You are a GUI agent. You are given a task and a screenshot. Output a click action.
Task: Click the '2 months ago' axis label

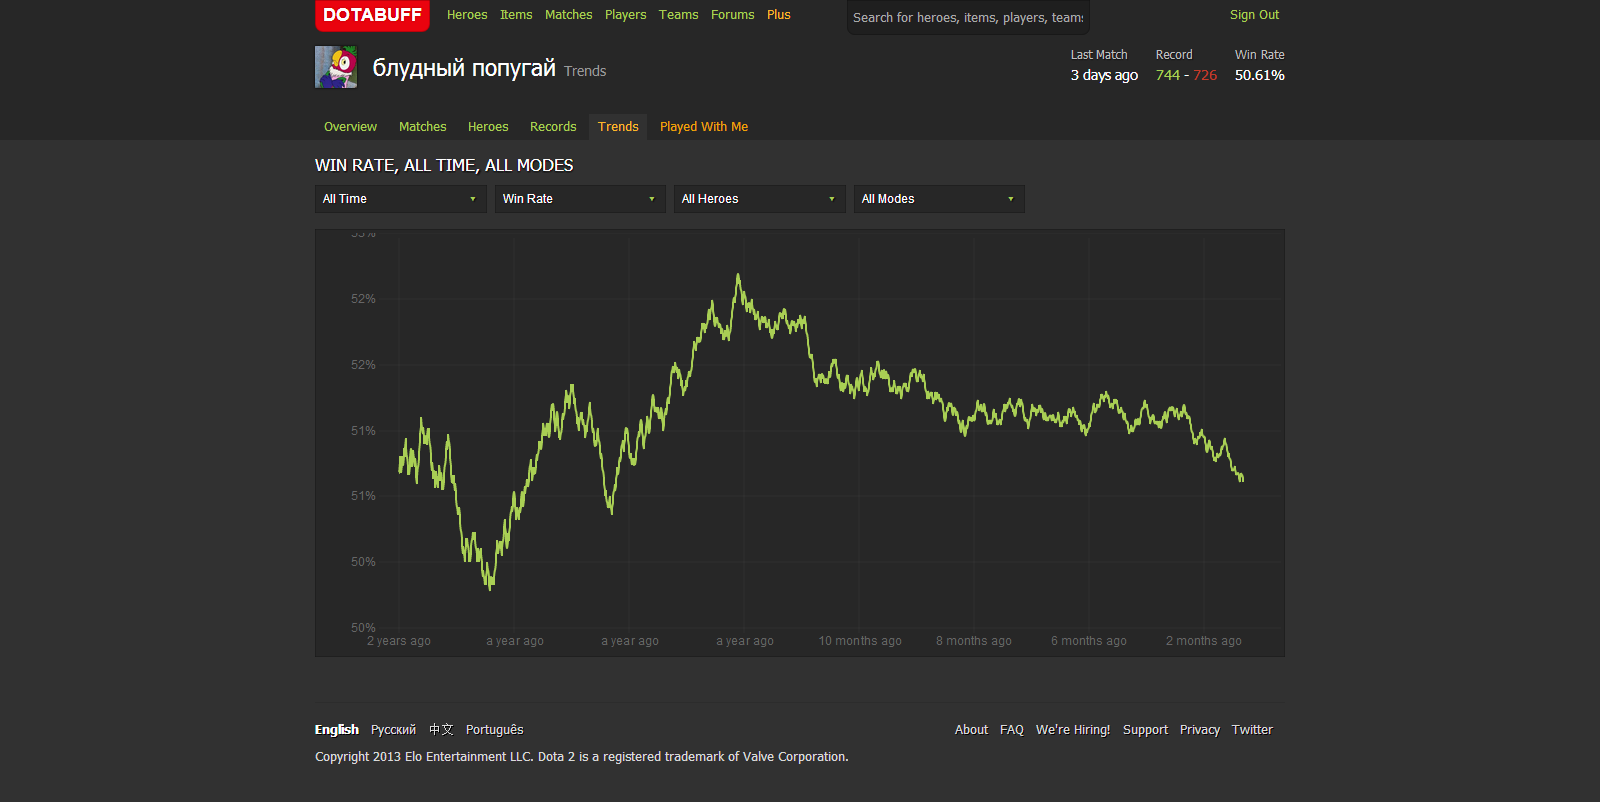1204,641
